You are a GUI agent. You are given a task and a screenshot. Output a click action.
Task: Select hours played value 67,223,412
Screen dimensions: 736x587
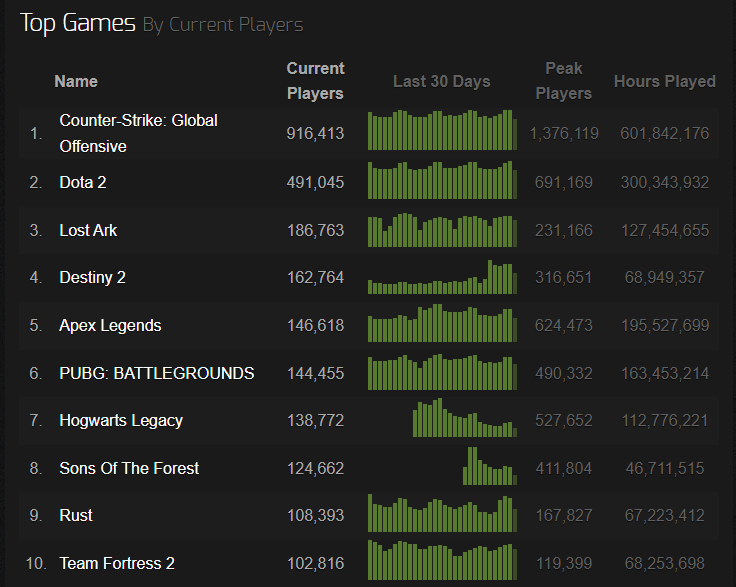point(665,515)
